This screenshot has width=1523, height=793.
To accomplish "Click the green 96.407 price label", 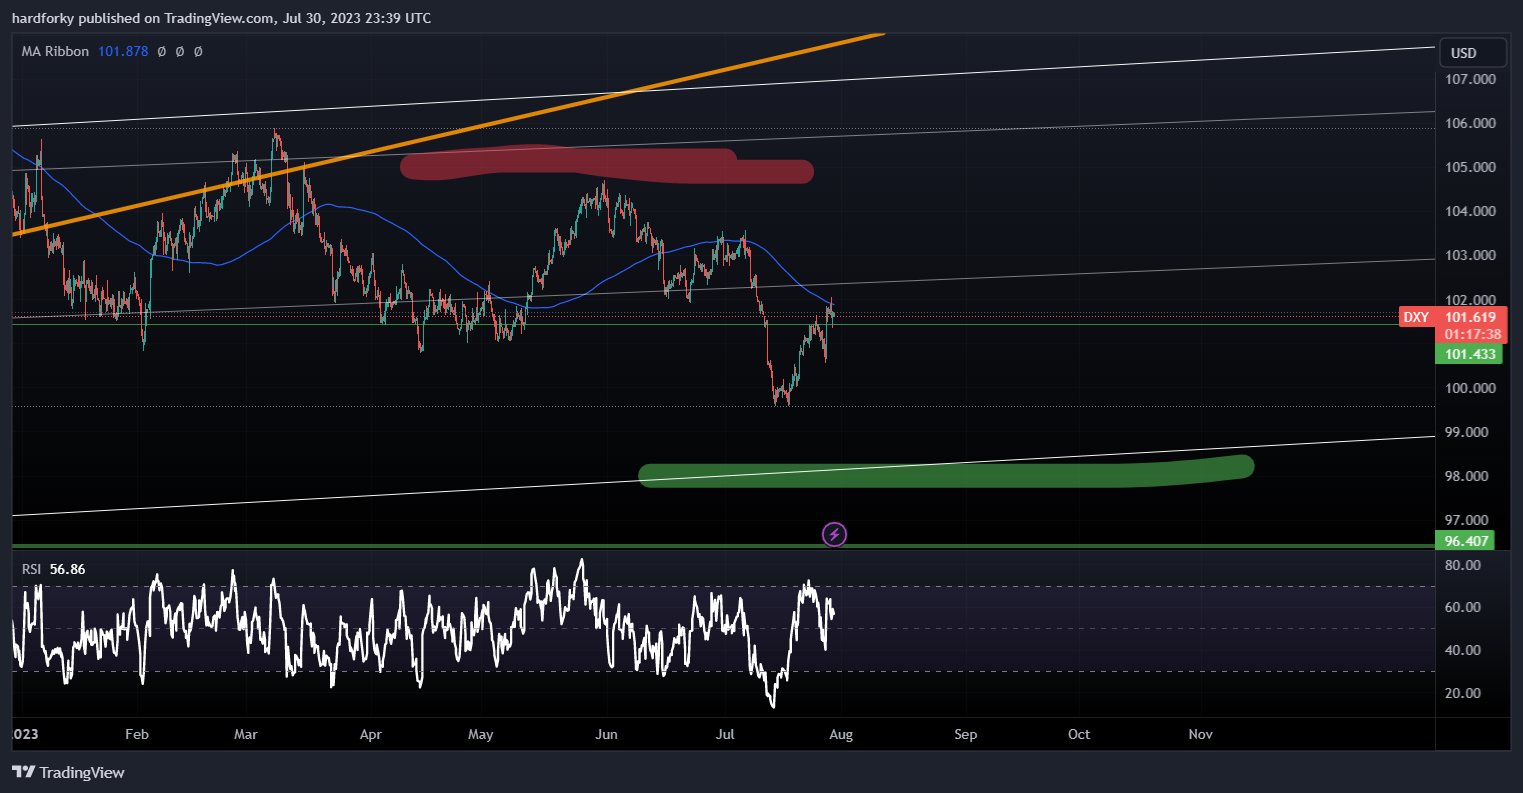I will click(x=1464, y=541).
